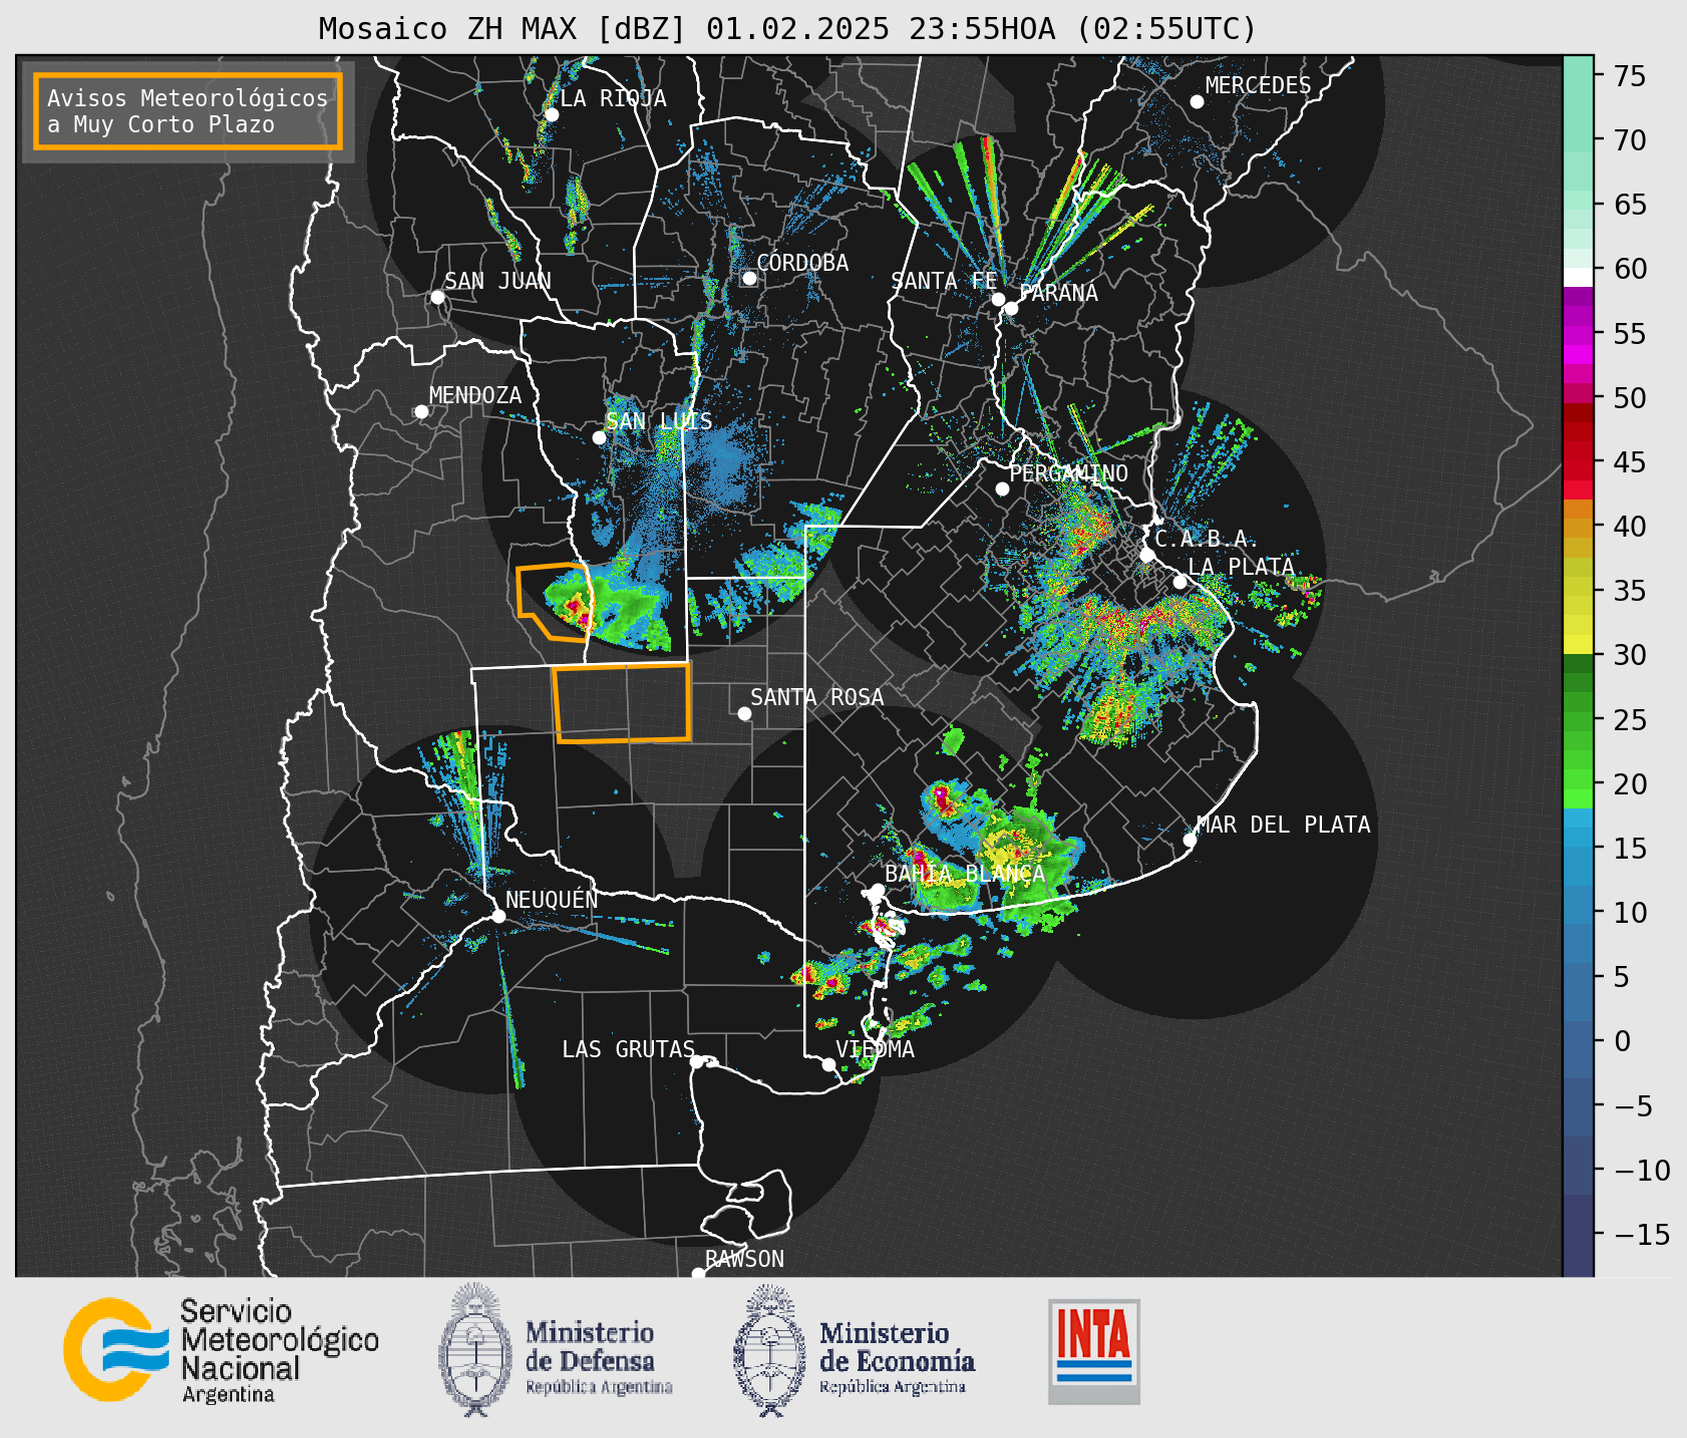Click the white 60 dBZ band on color scale

1578,277
